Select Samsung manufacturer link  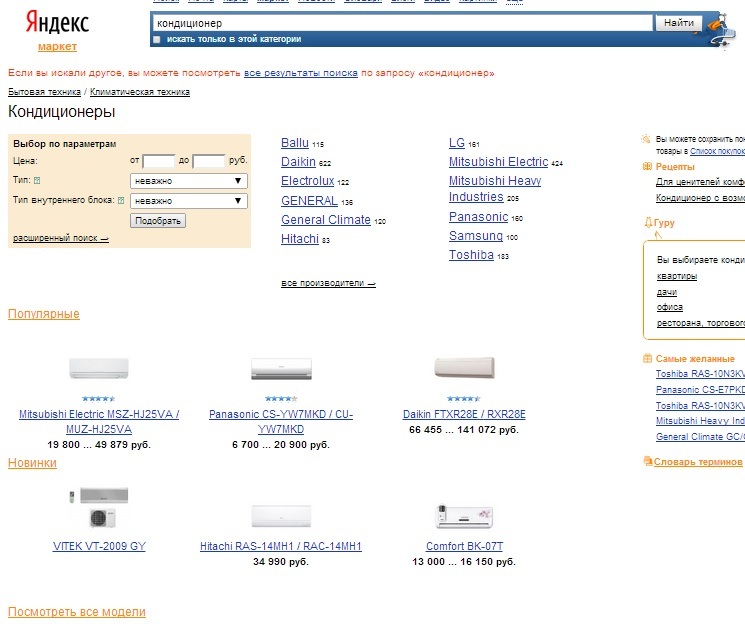(x=476, y=236)
